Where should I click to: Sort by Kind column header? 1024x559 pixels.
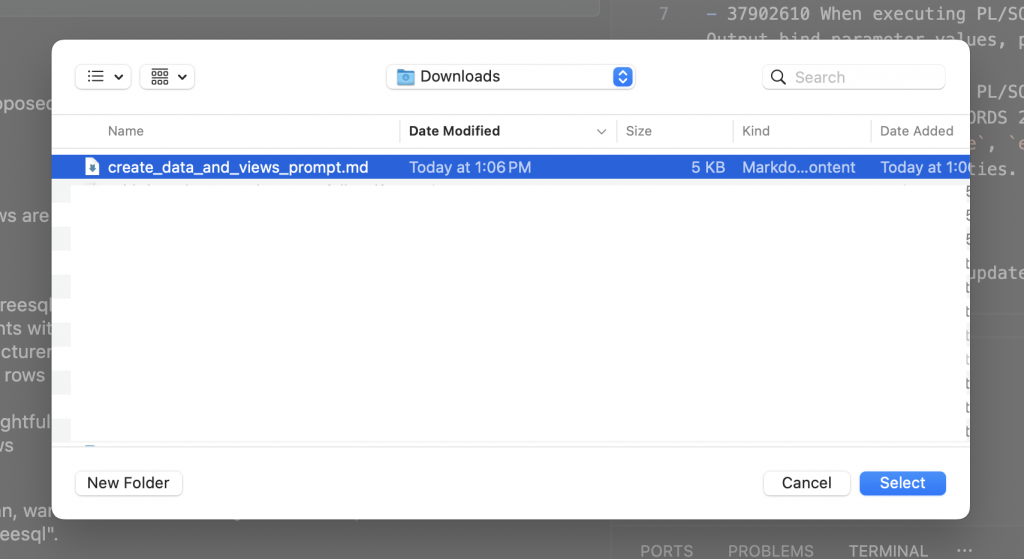coord(756,131)
